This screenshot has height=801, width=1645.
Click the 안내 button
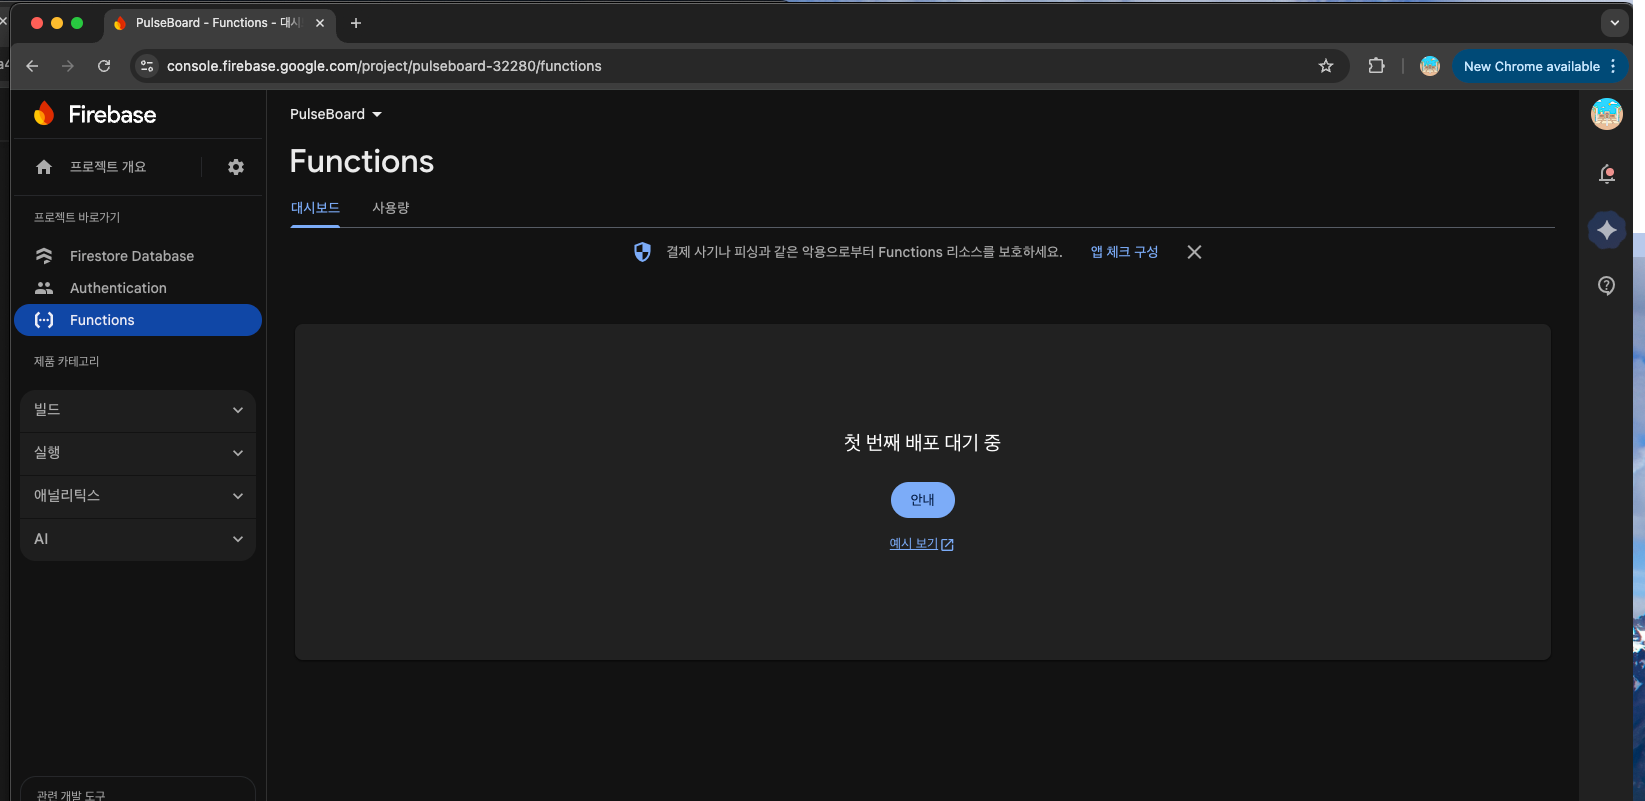point(923,500)
